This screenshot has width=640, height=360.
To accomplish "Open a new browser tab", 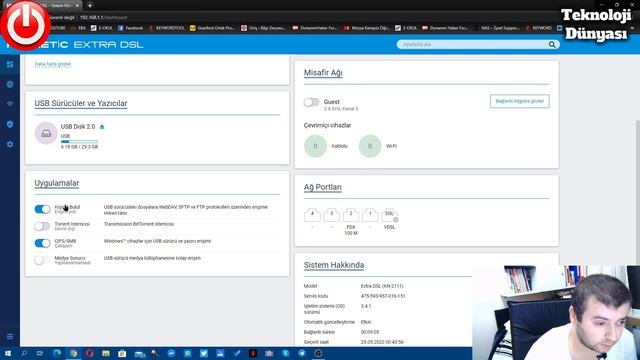I will (x=90, y=5).
